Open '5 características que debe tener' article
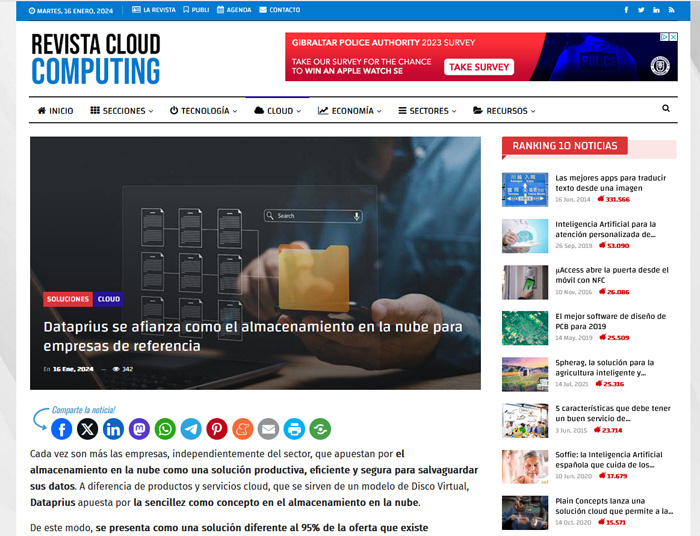 [612, 413]
